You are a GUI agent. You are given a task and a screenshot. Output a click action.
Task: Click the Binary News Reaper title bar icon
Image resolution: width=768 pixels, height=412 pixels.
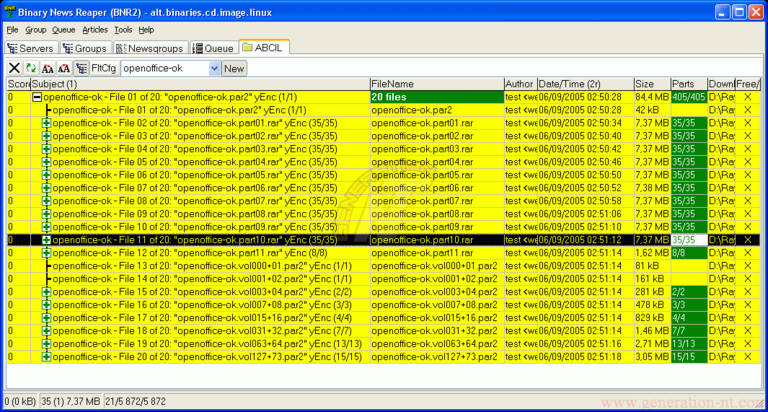coord(9,12)
